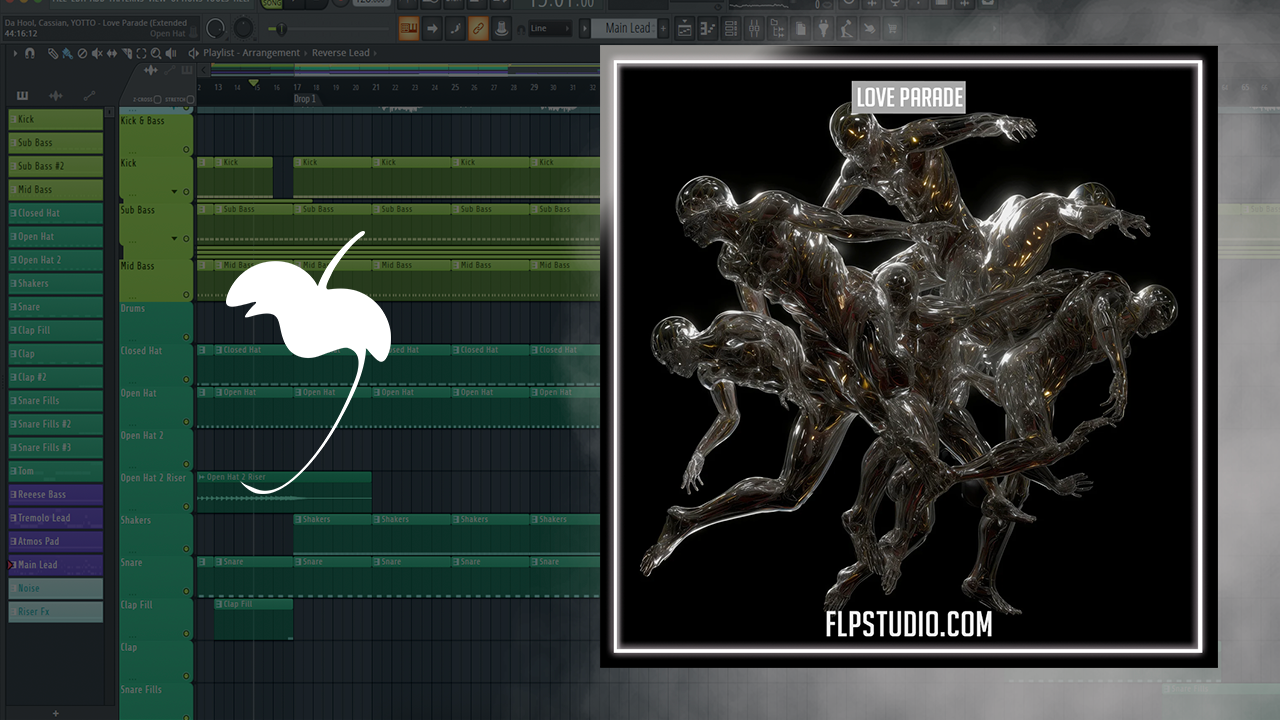Collapse the Sub Bass track group arrow
The width and height of the screenshot is (1280, 720).
pos(174,239)
